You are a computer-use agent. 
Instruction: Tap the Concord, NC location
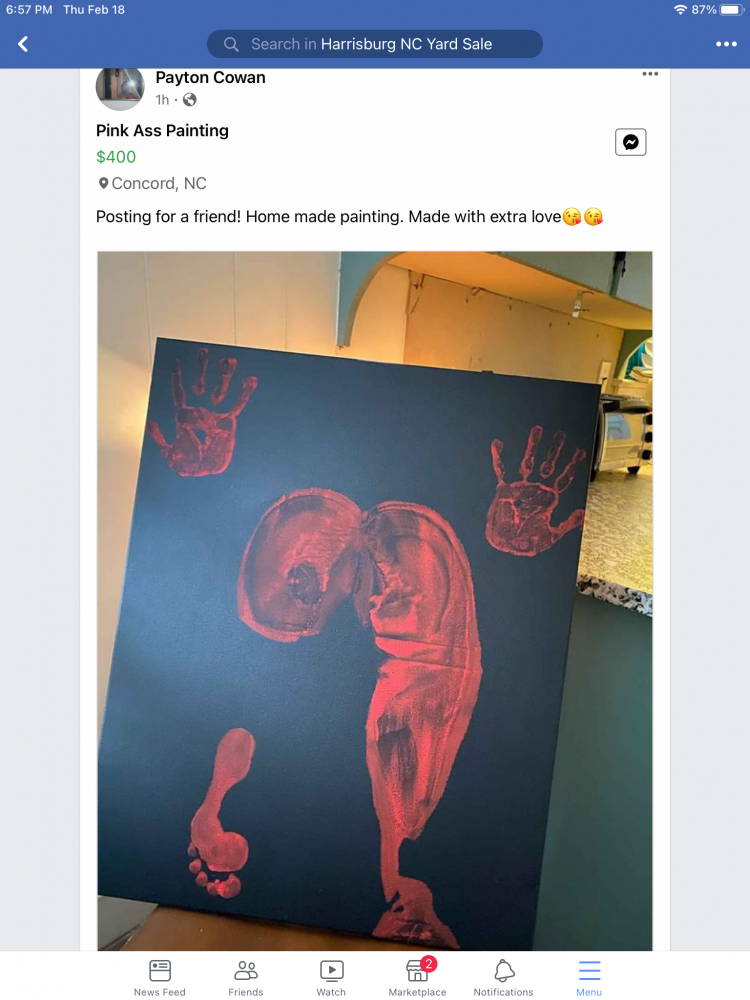tap(158, 183)
